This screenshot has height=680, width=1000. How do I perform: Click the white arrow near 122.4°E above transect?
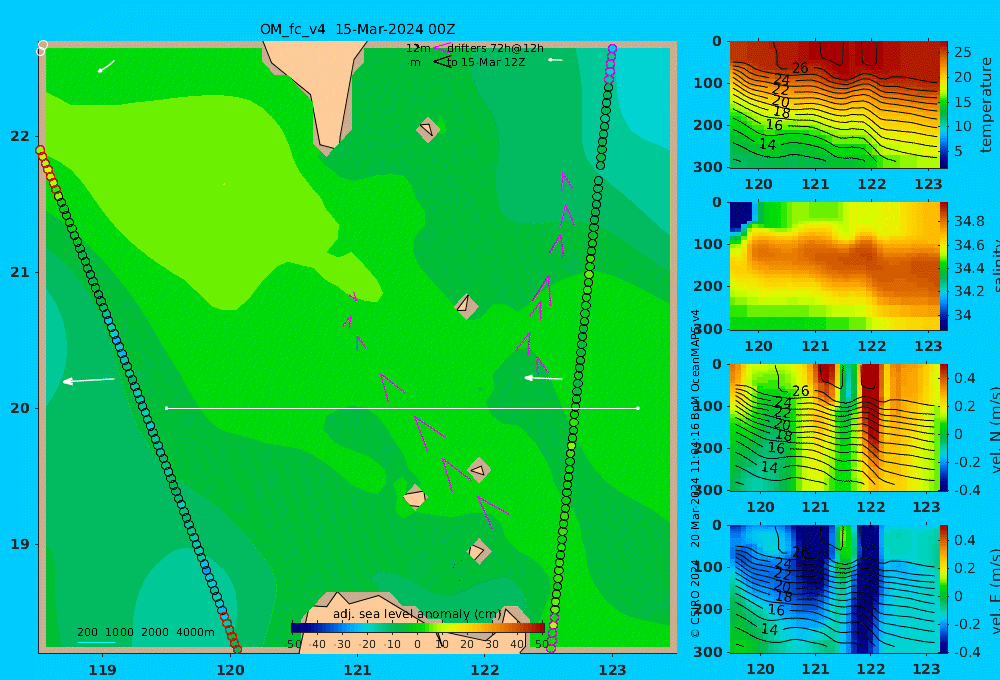pyautogui.click(x=543, y=378)
